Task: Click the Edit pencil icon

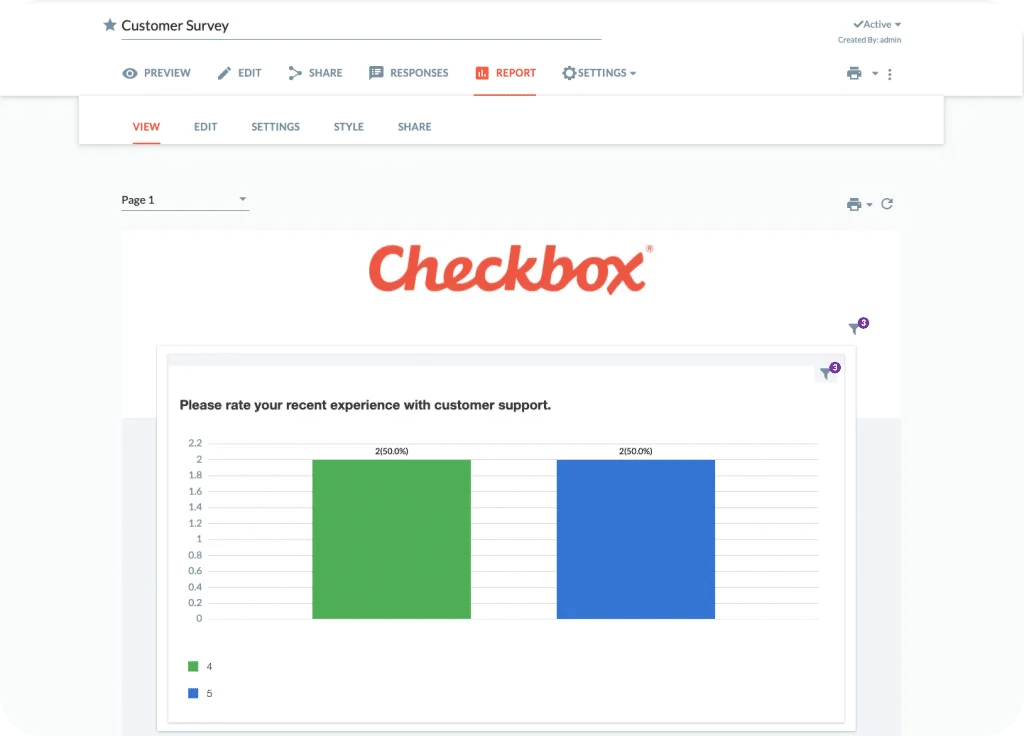Action: pyautogui.click(x=224, y=72)
